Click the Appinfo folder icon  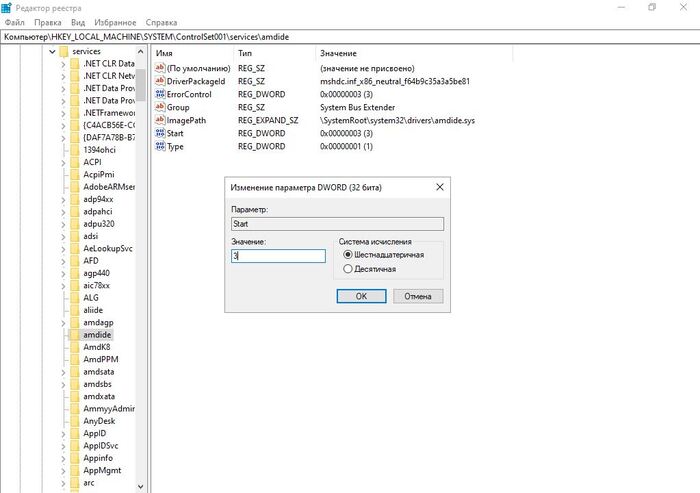[x=75, y=458]
